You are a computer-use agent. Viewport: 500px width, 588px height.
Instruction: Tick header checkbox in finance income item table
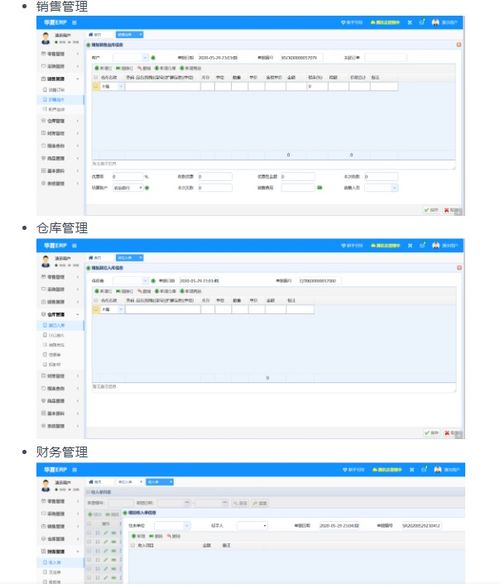(x=132, y=546)
